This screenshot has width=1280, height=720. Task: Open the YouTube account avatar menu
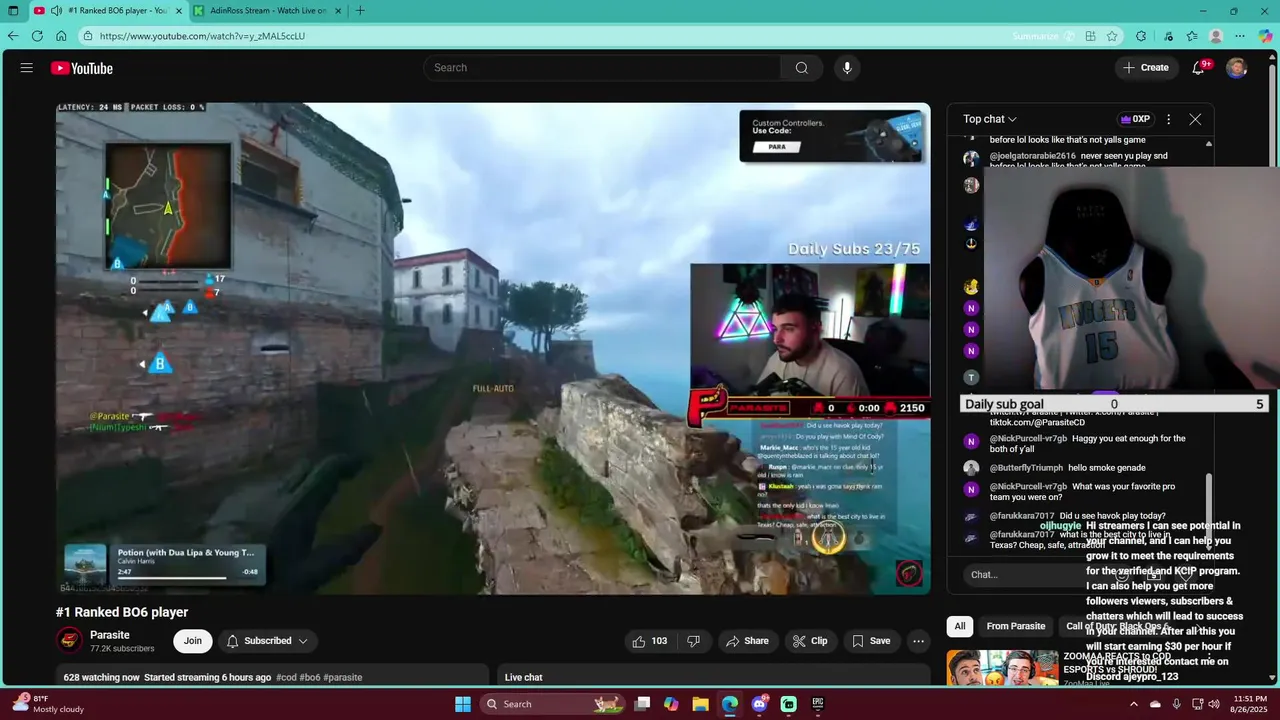point(1237,68)
